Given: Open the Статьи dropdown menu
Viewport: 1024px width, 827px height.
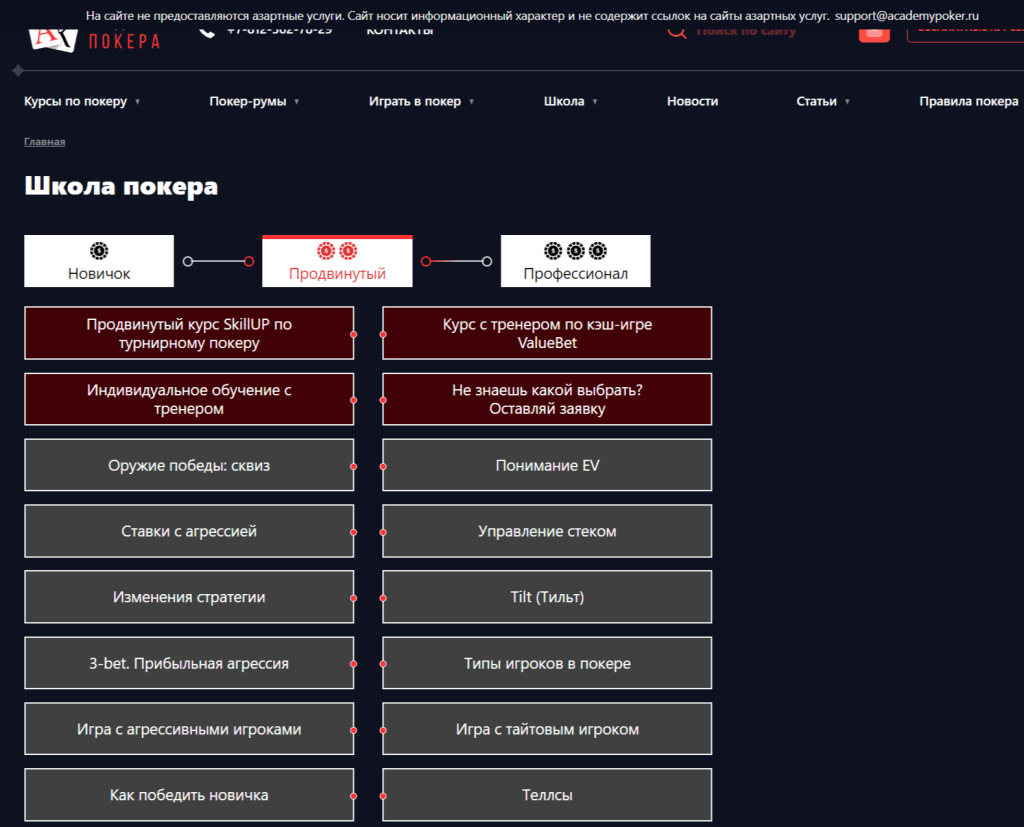Looking at the screenshot, I should coord(823,101).
